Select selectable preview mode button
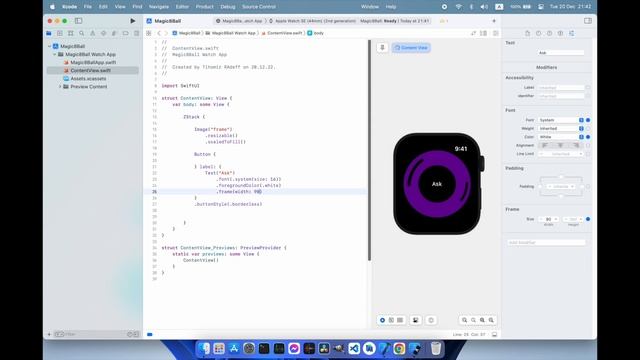Image resolution: width=640 pixels, height=360 pixels. click(x=391, y=320)
